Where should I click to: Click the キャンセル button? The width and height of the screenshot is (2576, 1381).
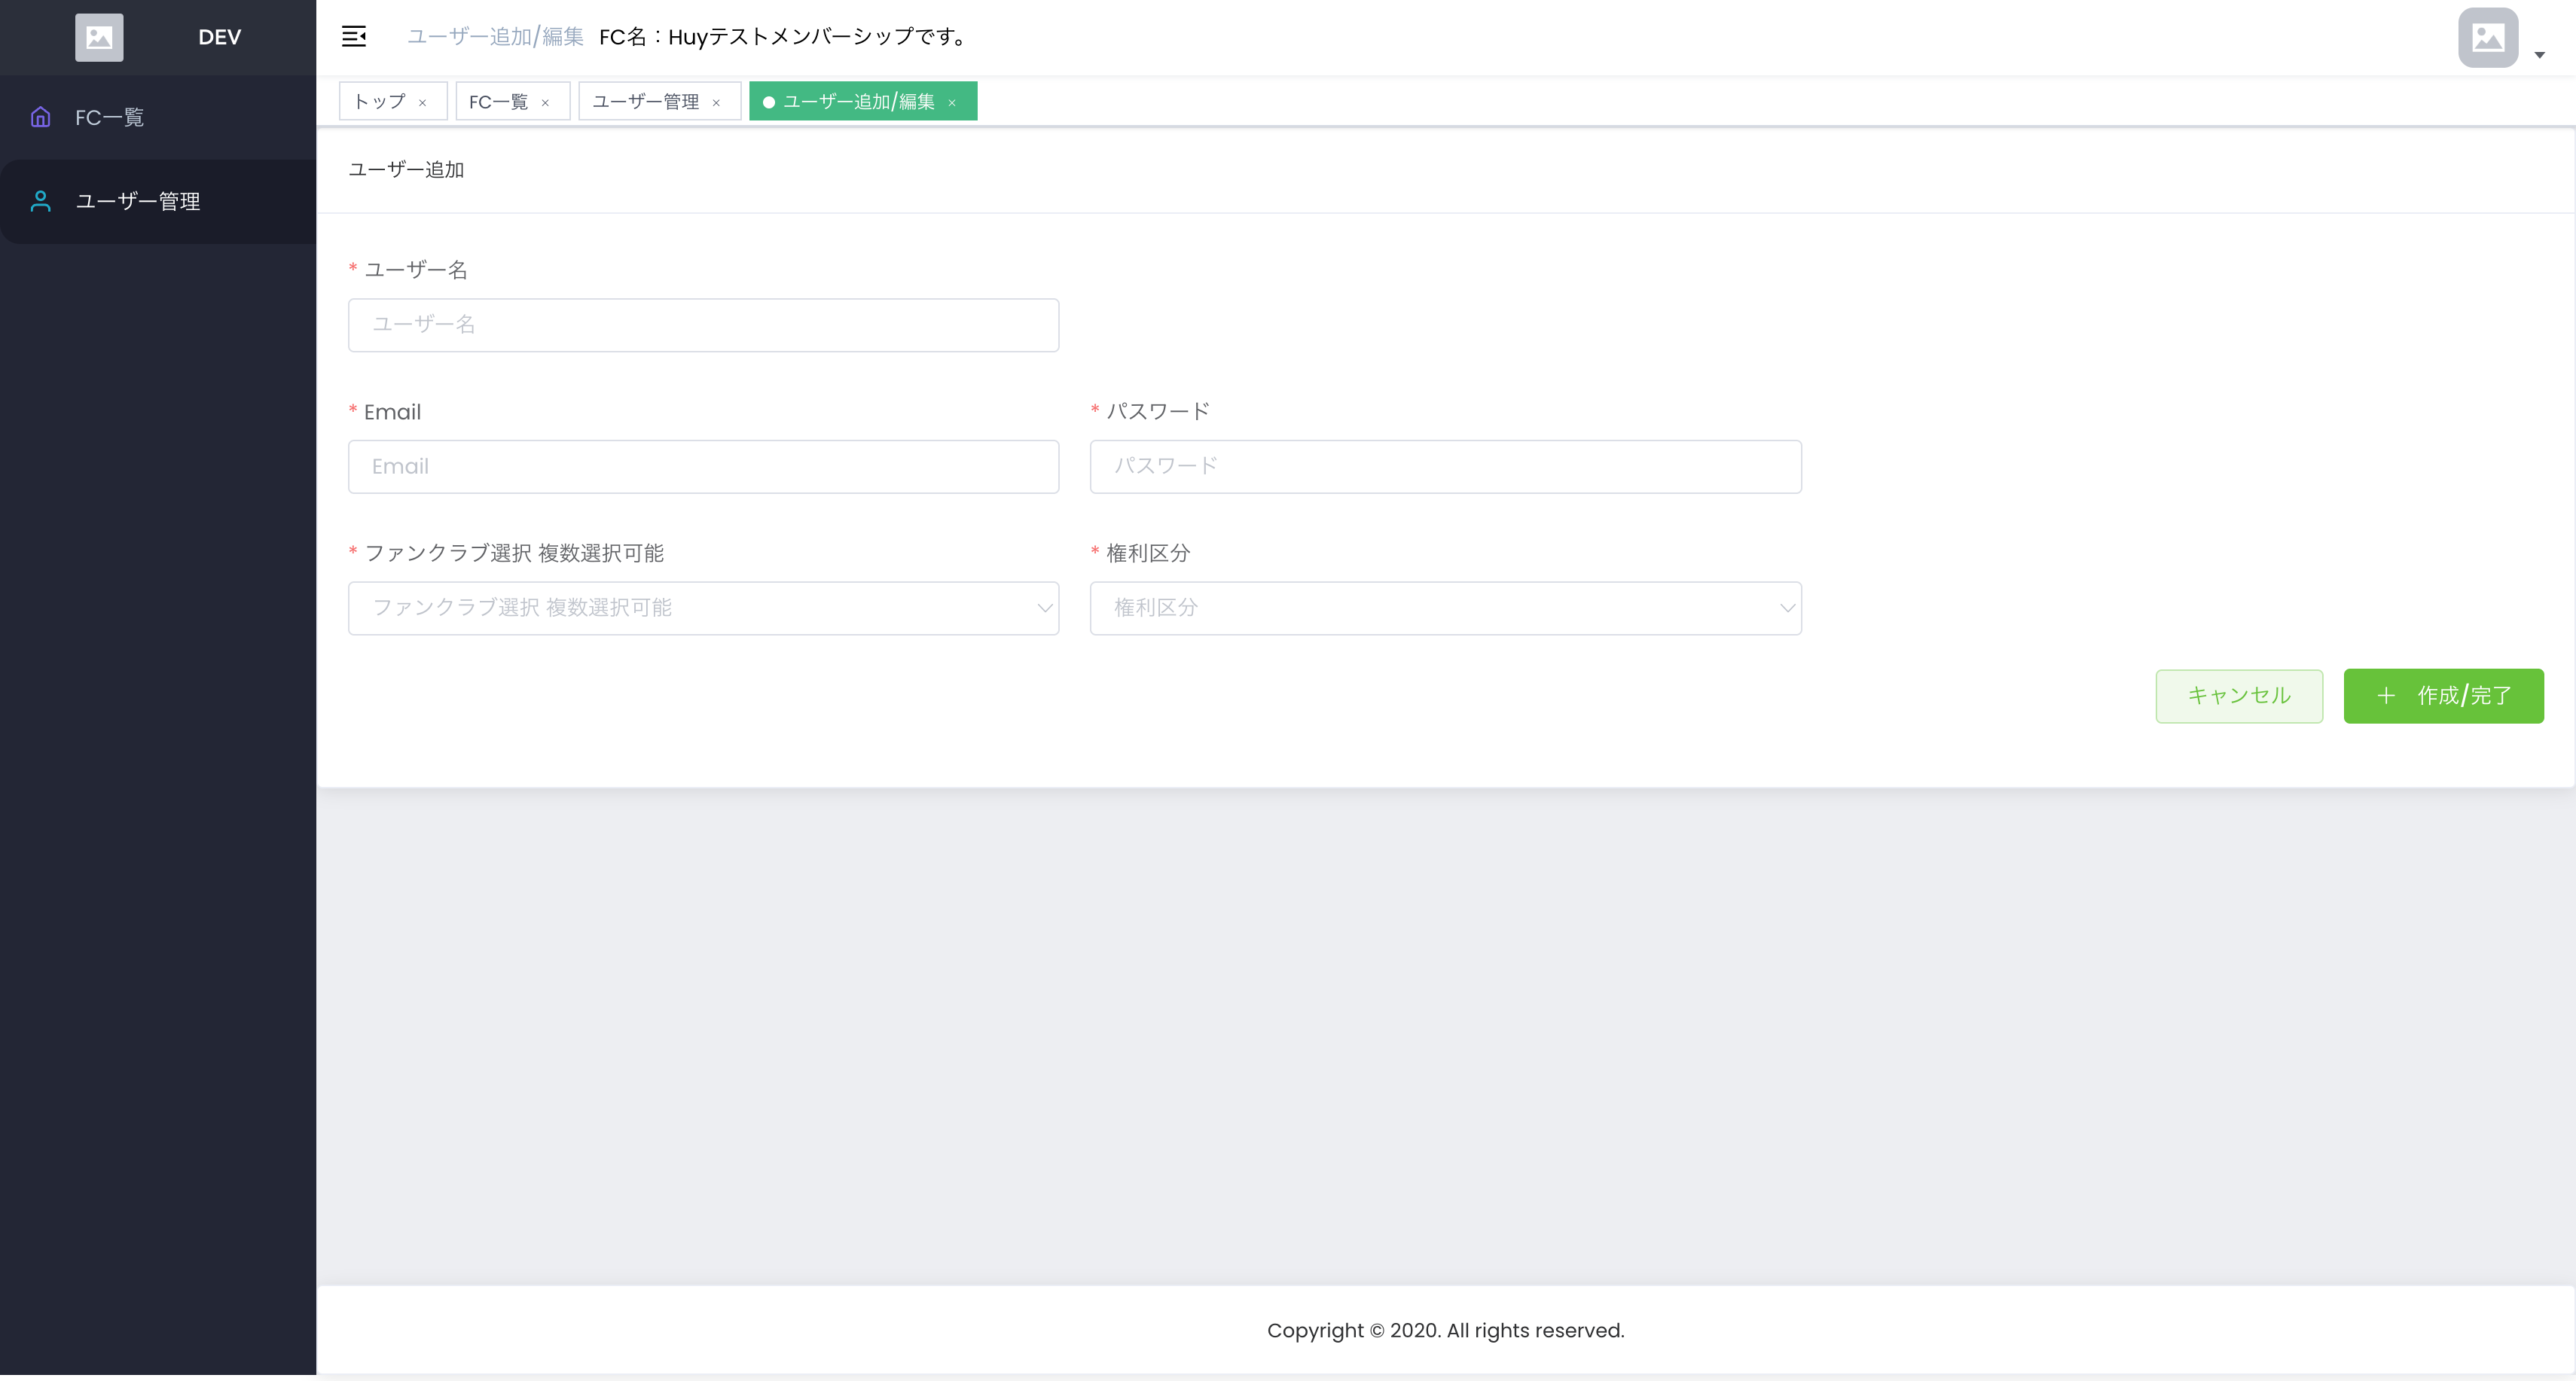click(x=2238, y=696)
